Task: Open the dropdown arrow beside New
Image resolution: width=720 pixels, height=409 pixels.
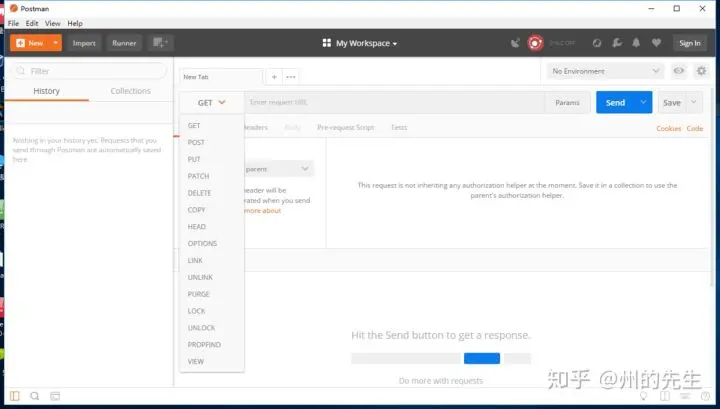Action: tap(56, 43)
